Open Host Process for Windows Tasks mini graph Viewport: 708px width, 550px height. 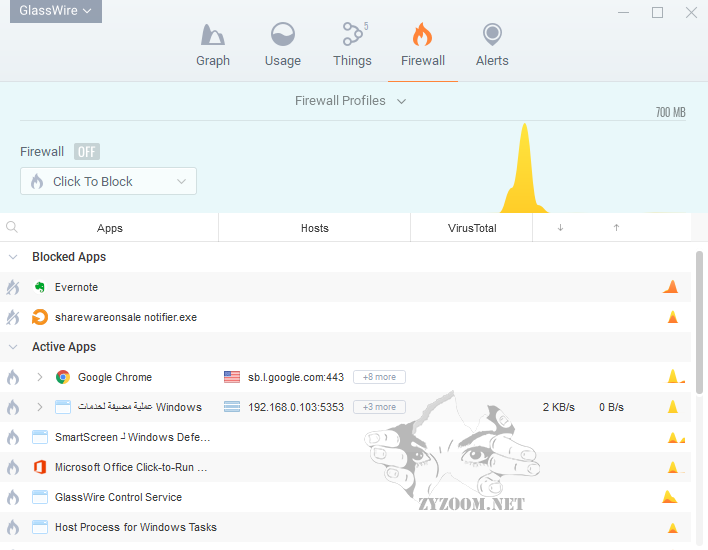point(673,528)
